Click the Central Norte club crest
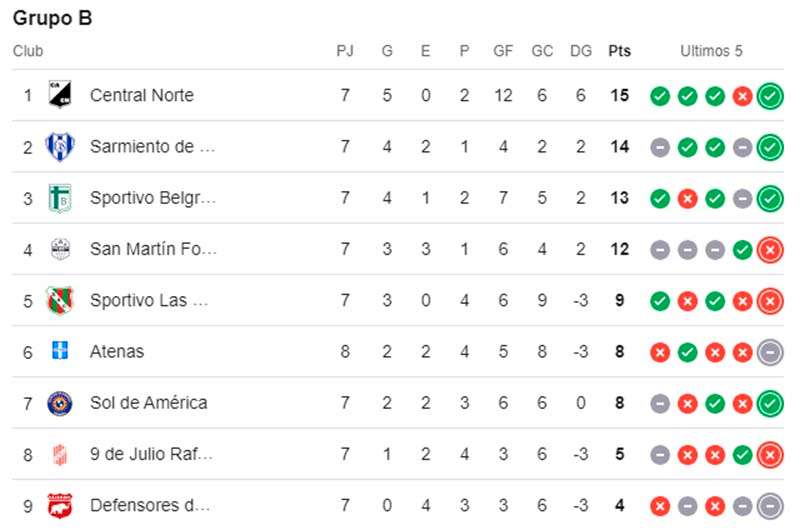This screenshot has height=530, width=800. pos(60,94)
